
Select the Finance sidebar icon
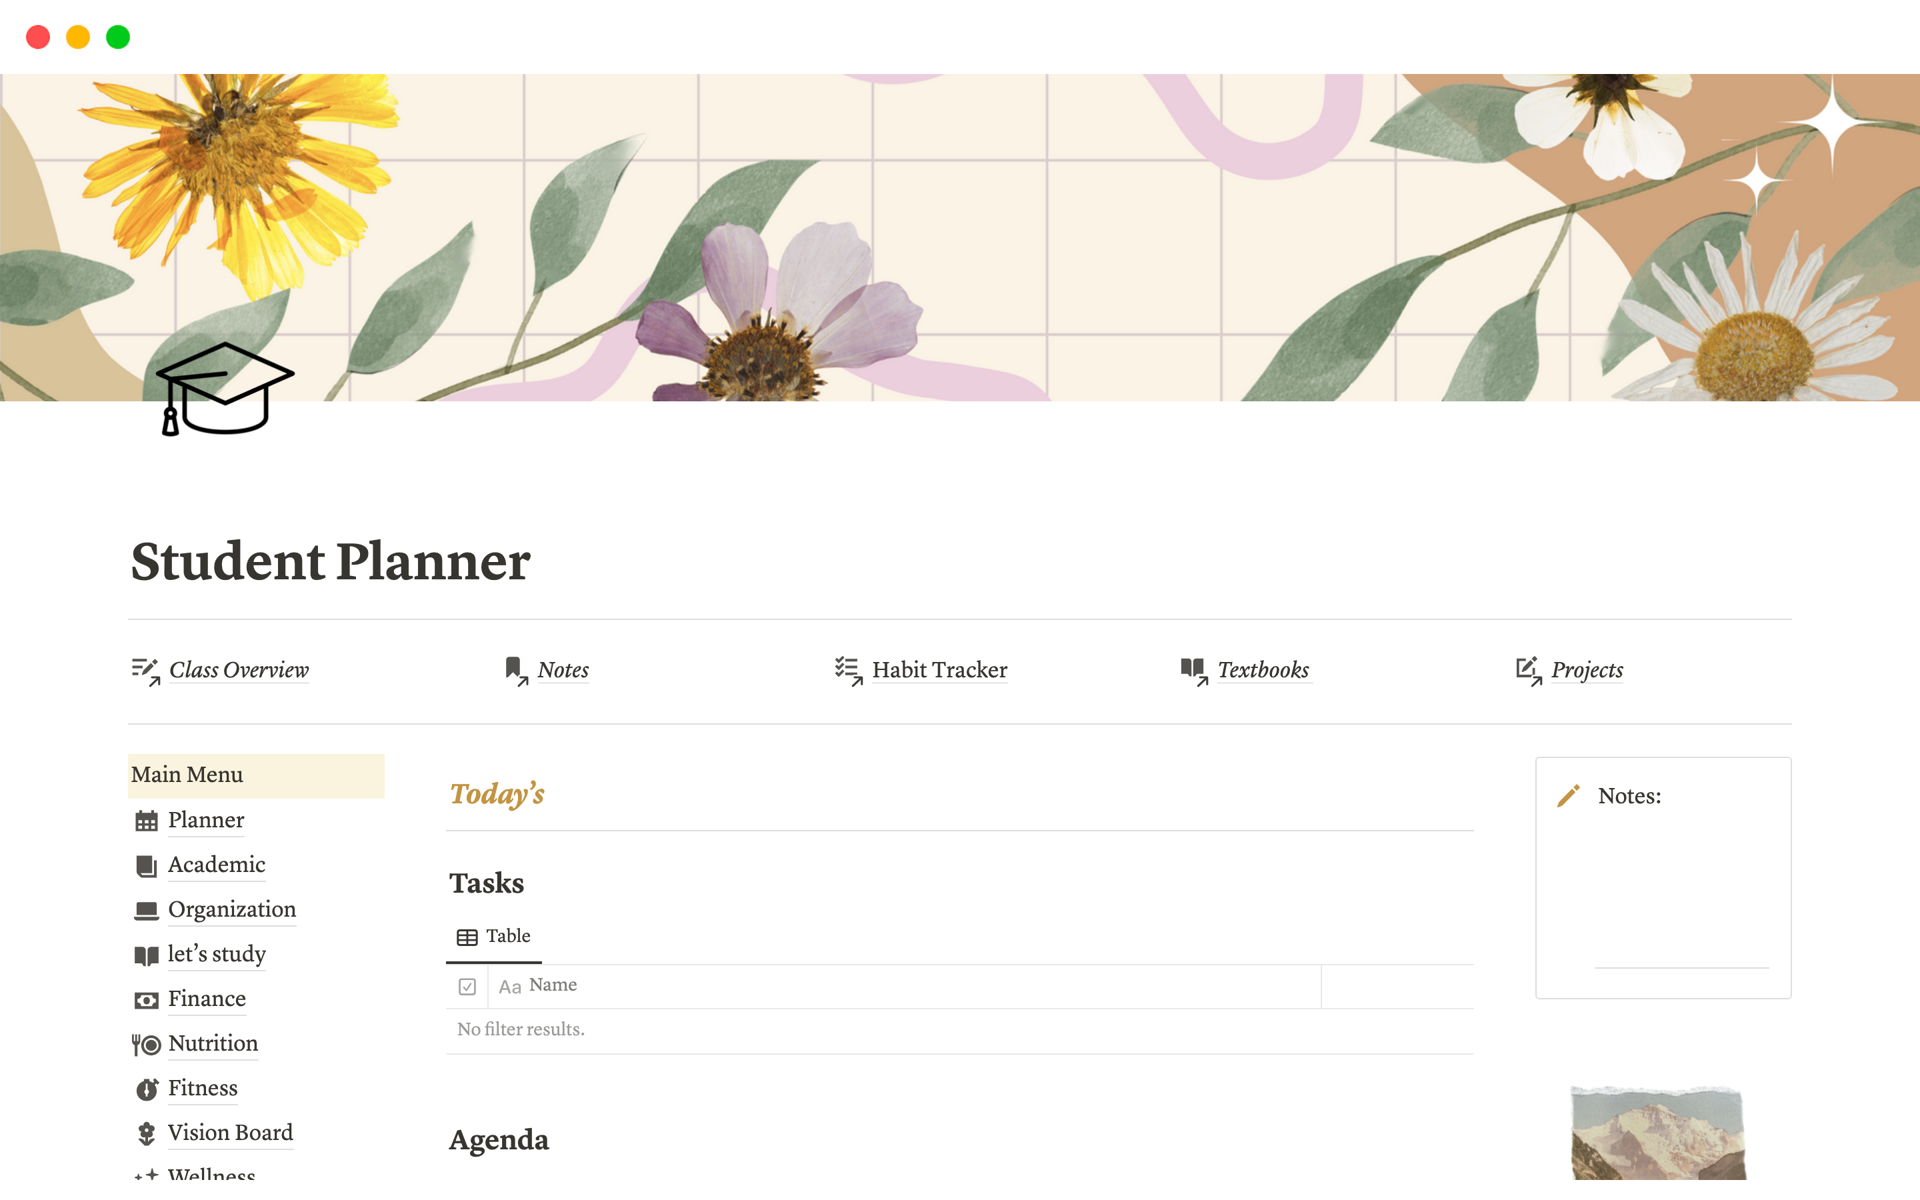coord(147,998)
